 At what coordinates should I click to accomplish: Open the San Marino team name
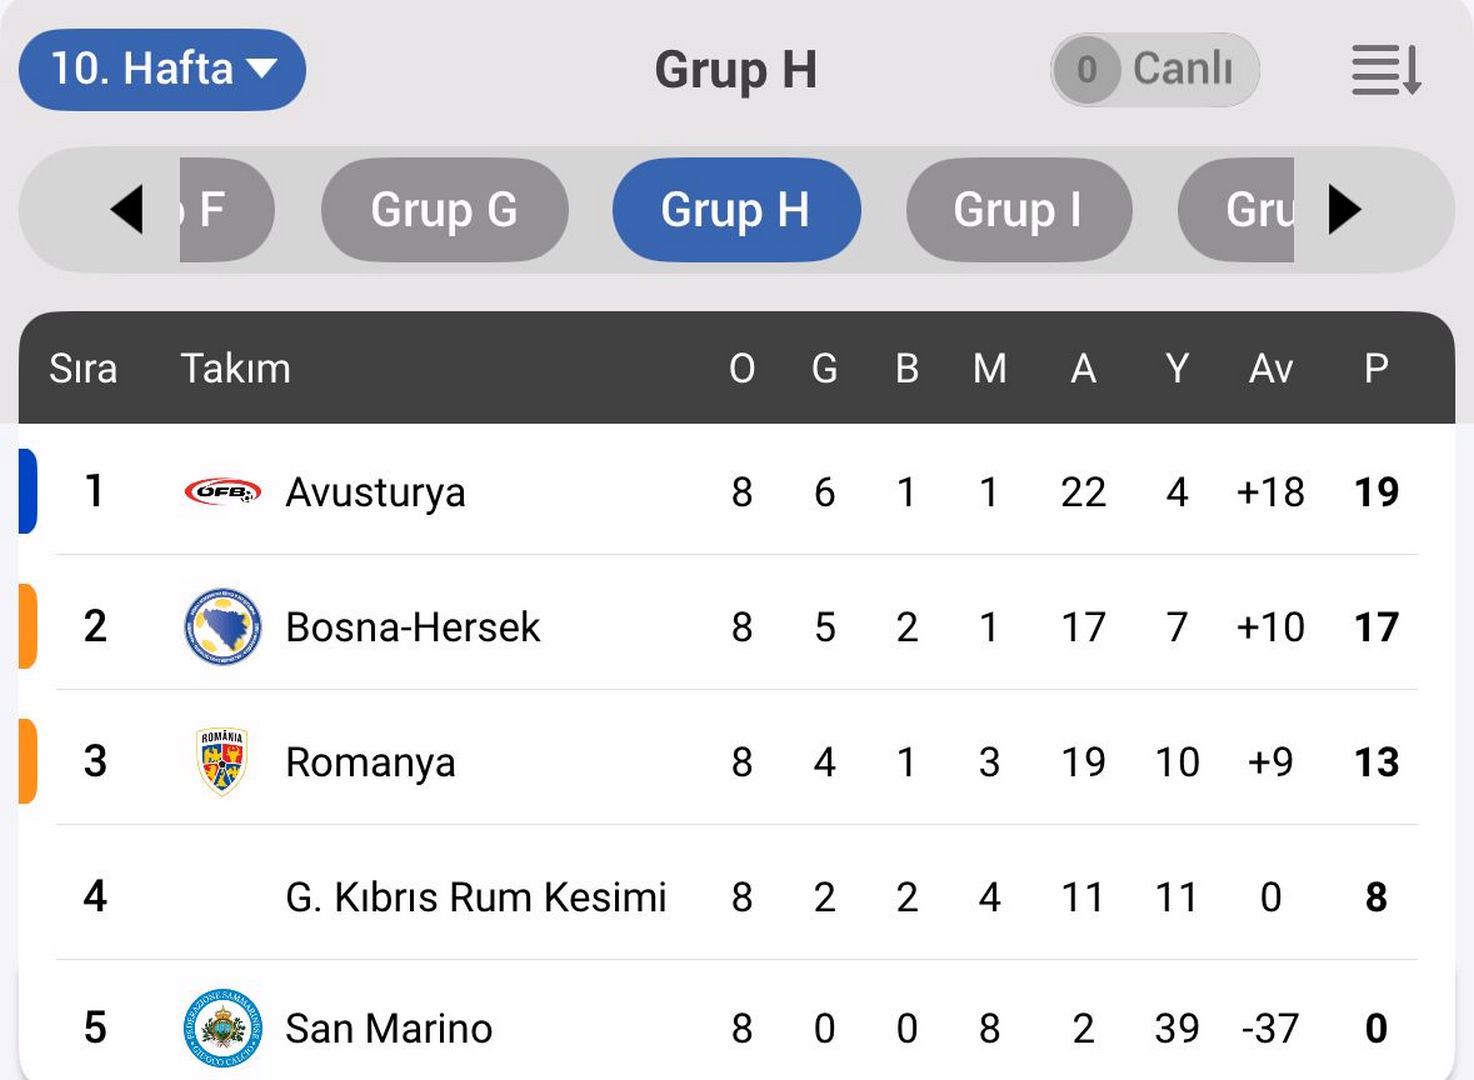pos(388,1028)
